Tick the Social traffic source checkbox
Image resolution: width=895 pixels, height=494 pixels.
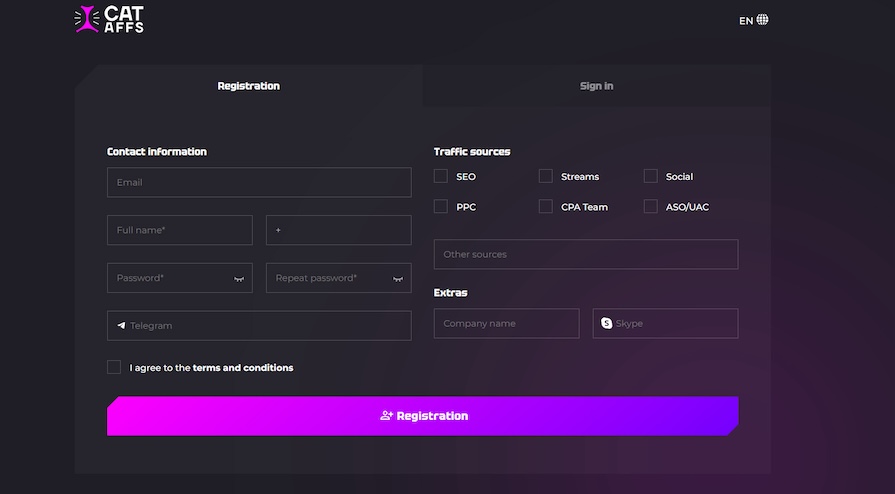[x=651, y=176]
